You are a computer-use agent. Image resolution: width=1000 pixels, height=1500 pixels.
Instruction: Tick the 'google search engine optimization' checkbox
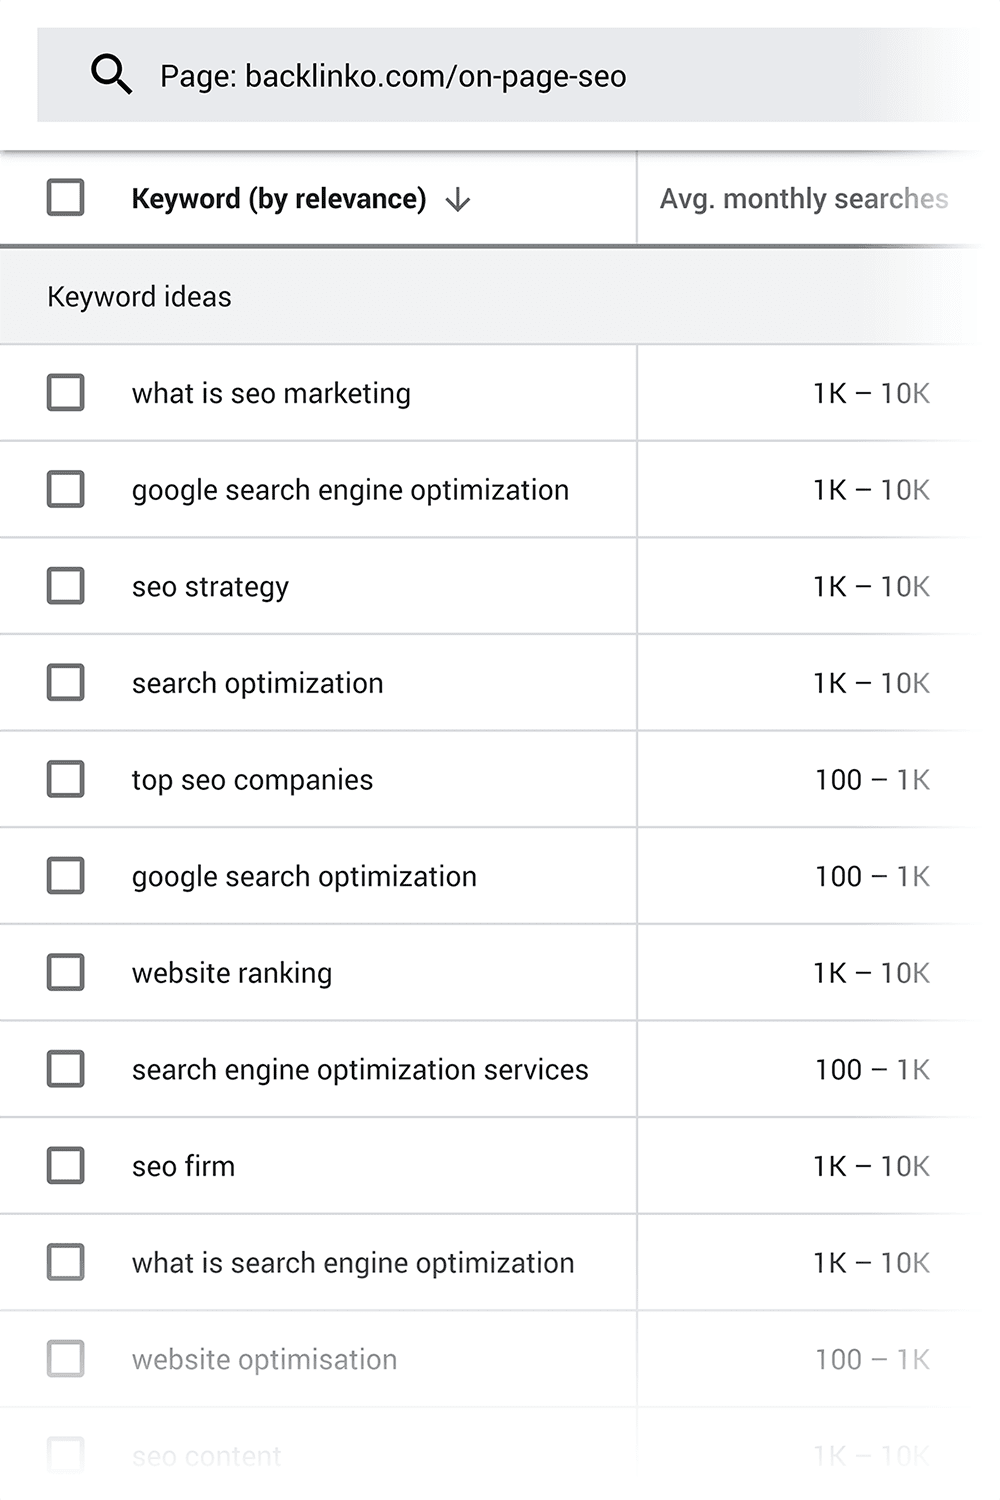(66, 490)
